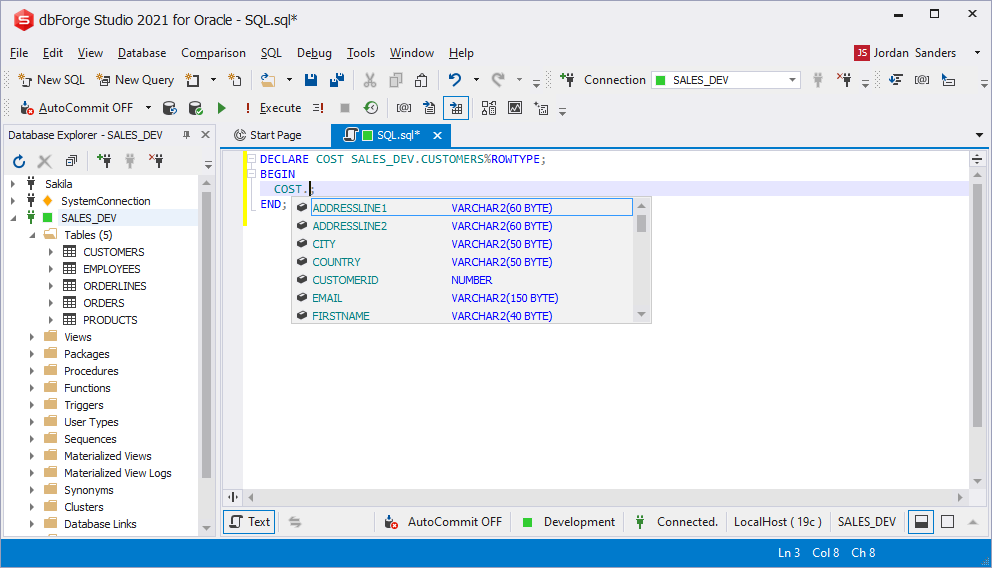Click the New Connection plug icon in main toolbar
992x568 pixels.
tap(567, 80)
